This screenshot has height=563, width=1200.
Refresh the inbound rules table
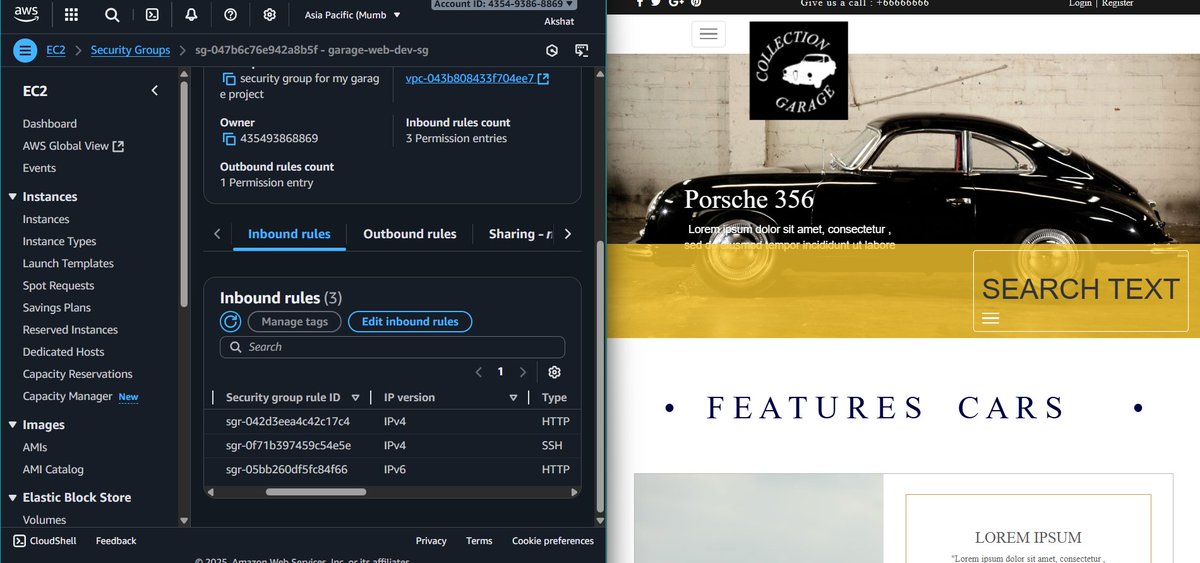coord(230,321)
